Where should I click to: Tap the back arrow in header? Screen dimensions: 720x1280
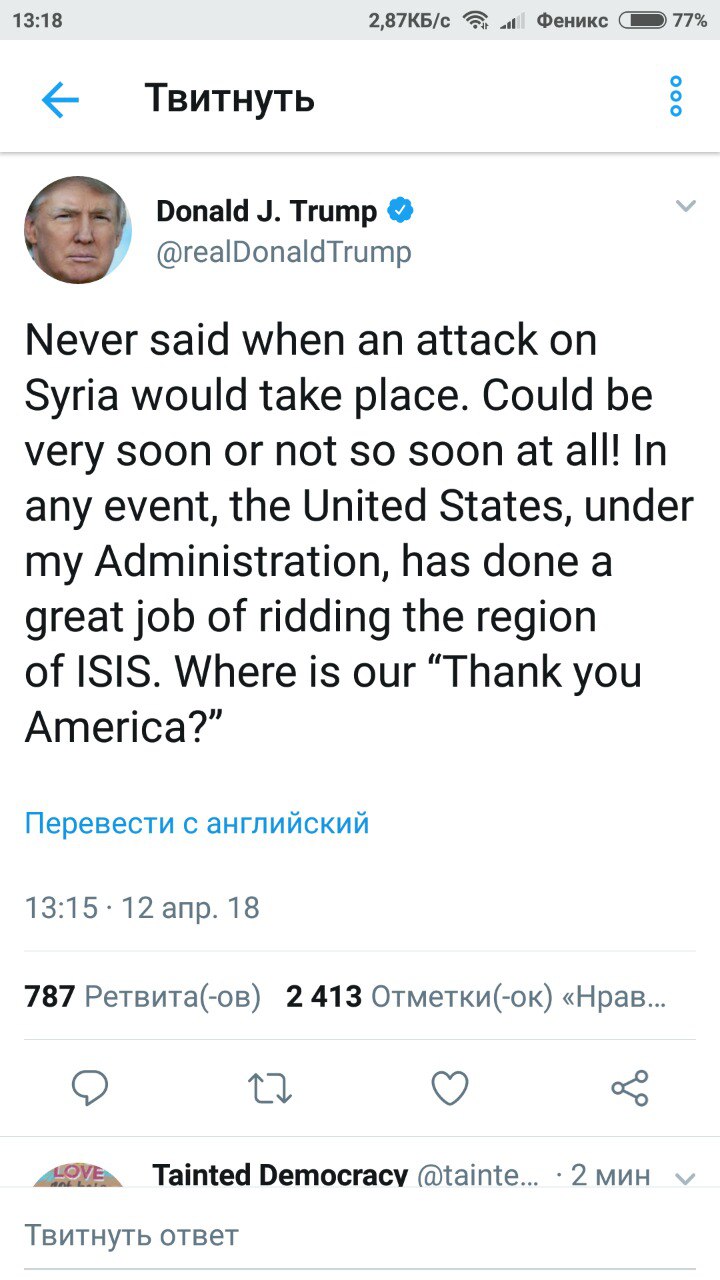[x=60, y=98]
